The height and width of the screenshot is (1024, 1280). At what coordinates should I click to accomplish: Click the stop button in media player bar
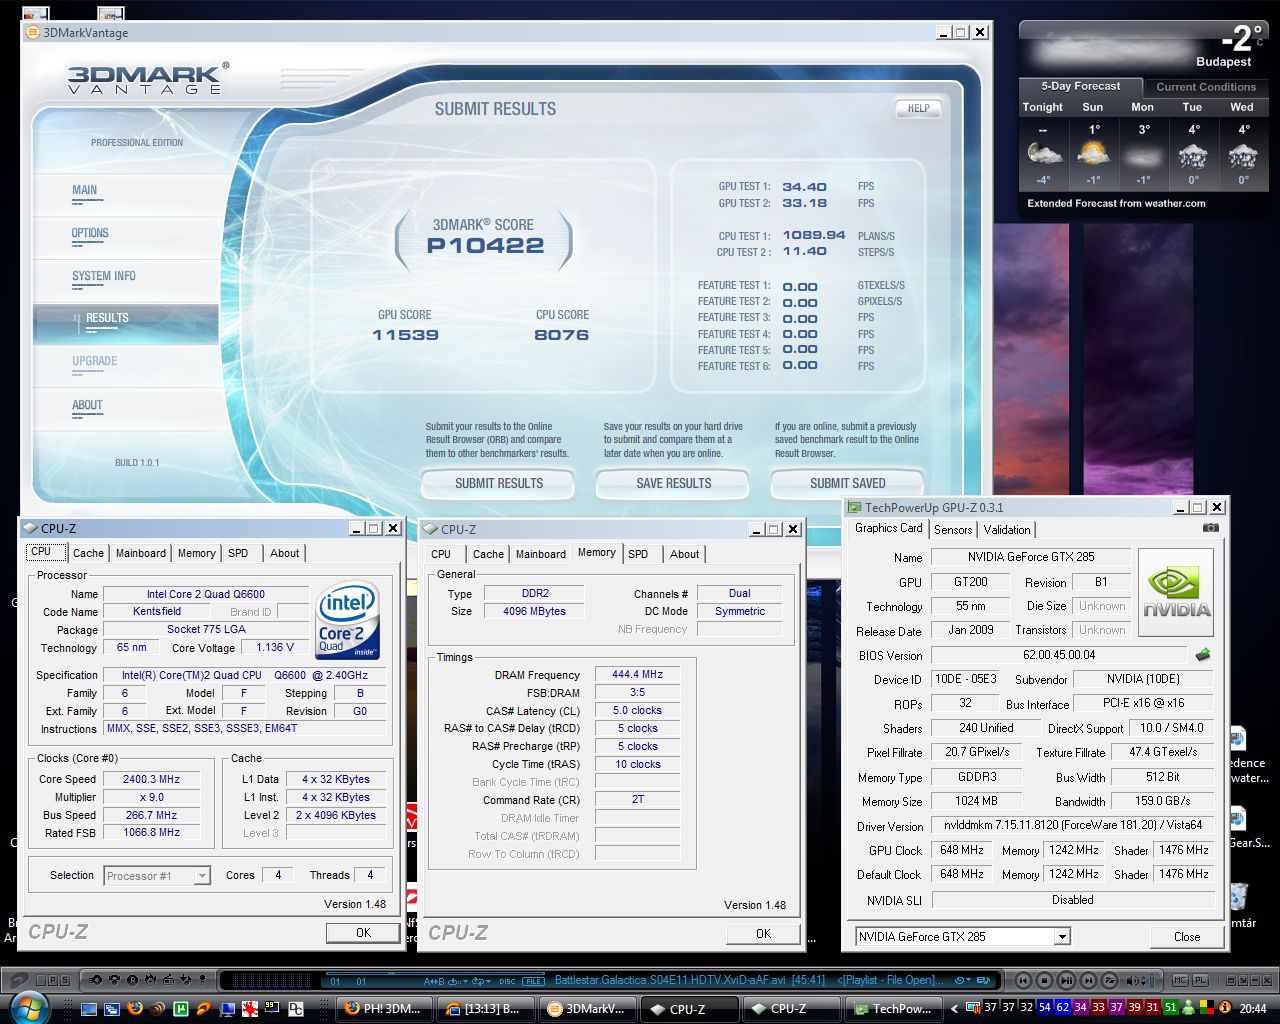[x=1044, y=980]
